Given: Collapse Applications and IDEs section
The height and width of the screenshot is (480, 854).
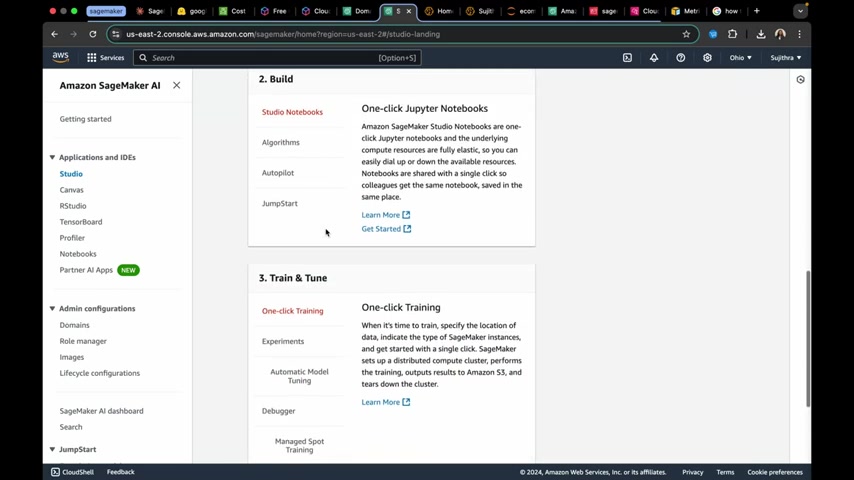Looking at the screenshot, I should (x=52, y=157).
